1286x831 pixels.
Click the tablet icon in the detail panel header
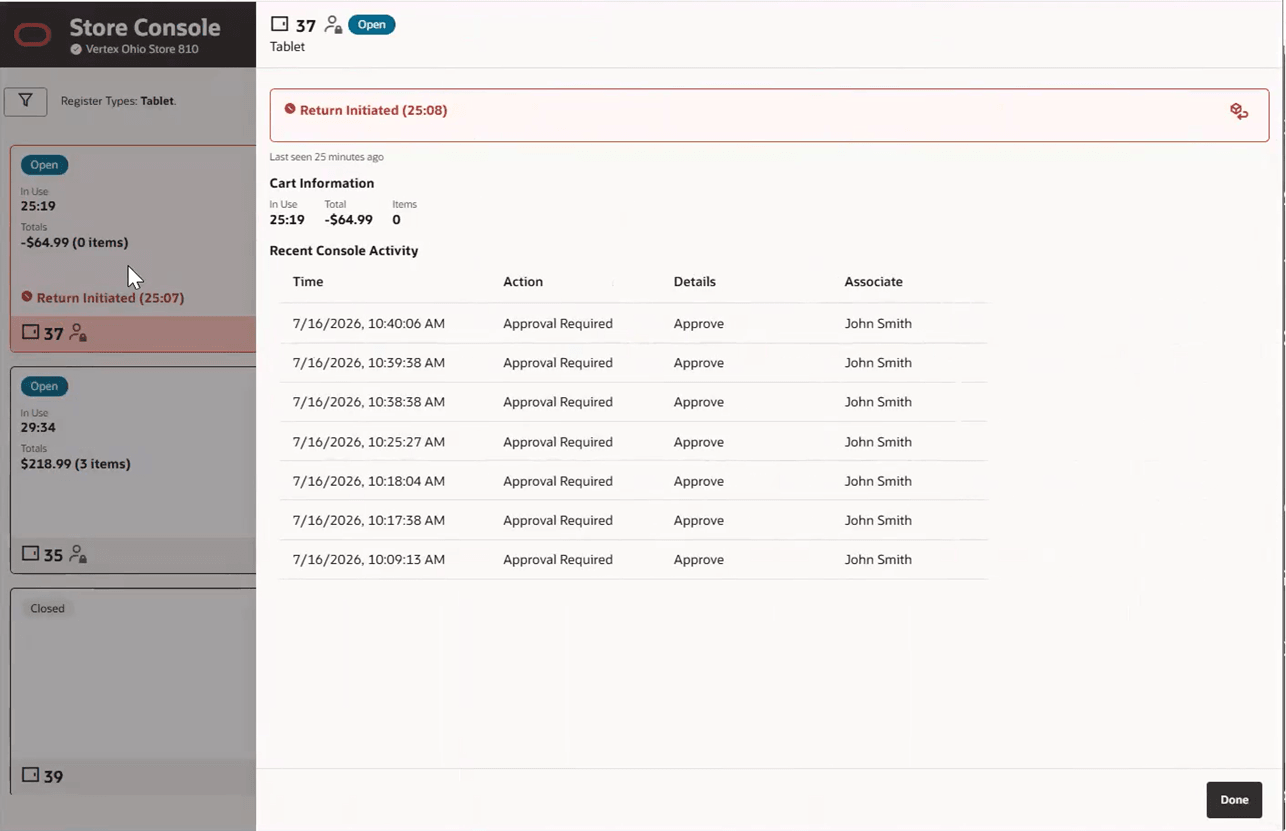(x=280, y=24)
